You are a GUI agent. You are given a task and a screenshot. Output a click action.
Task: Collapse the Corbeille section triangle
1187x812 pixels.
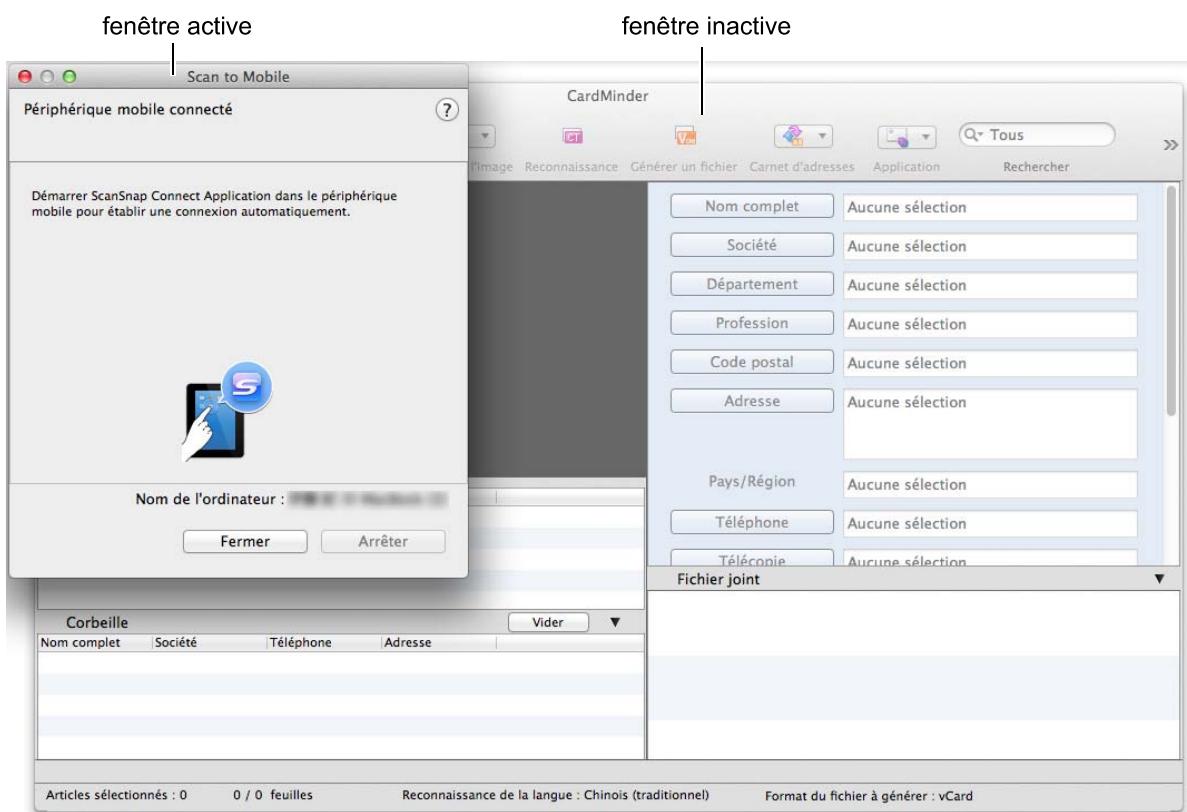615,622
